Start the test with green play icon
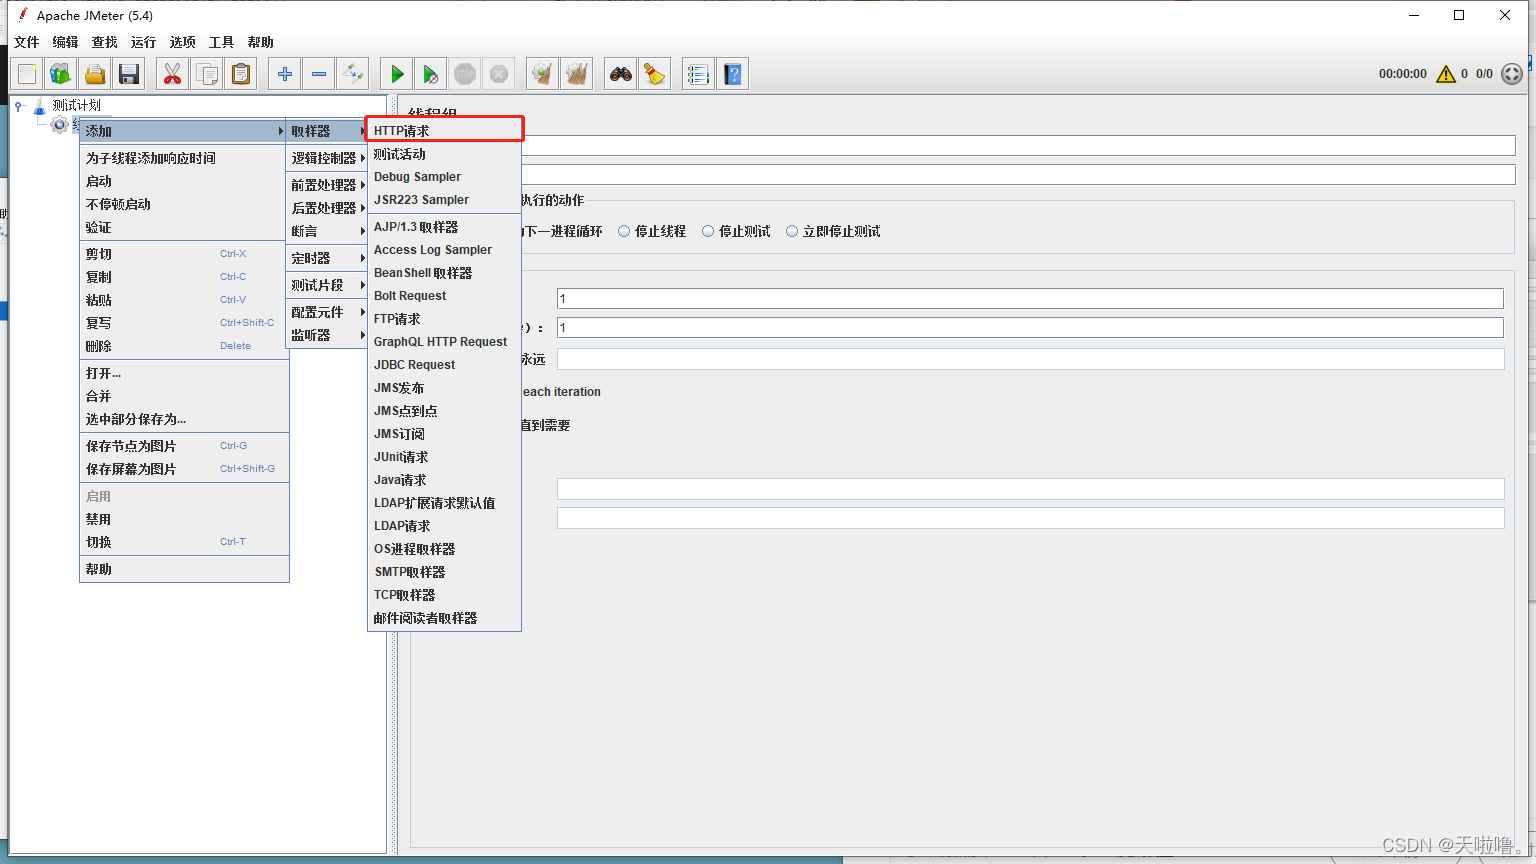 (397, 74)
